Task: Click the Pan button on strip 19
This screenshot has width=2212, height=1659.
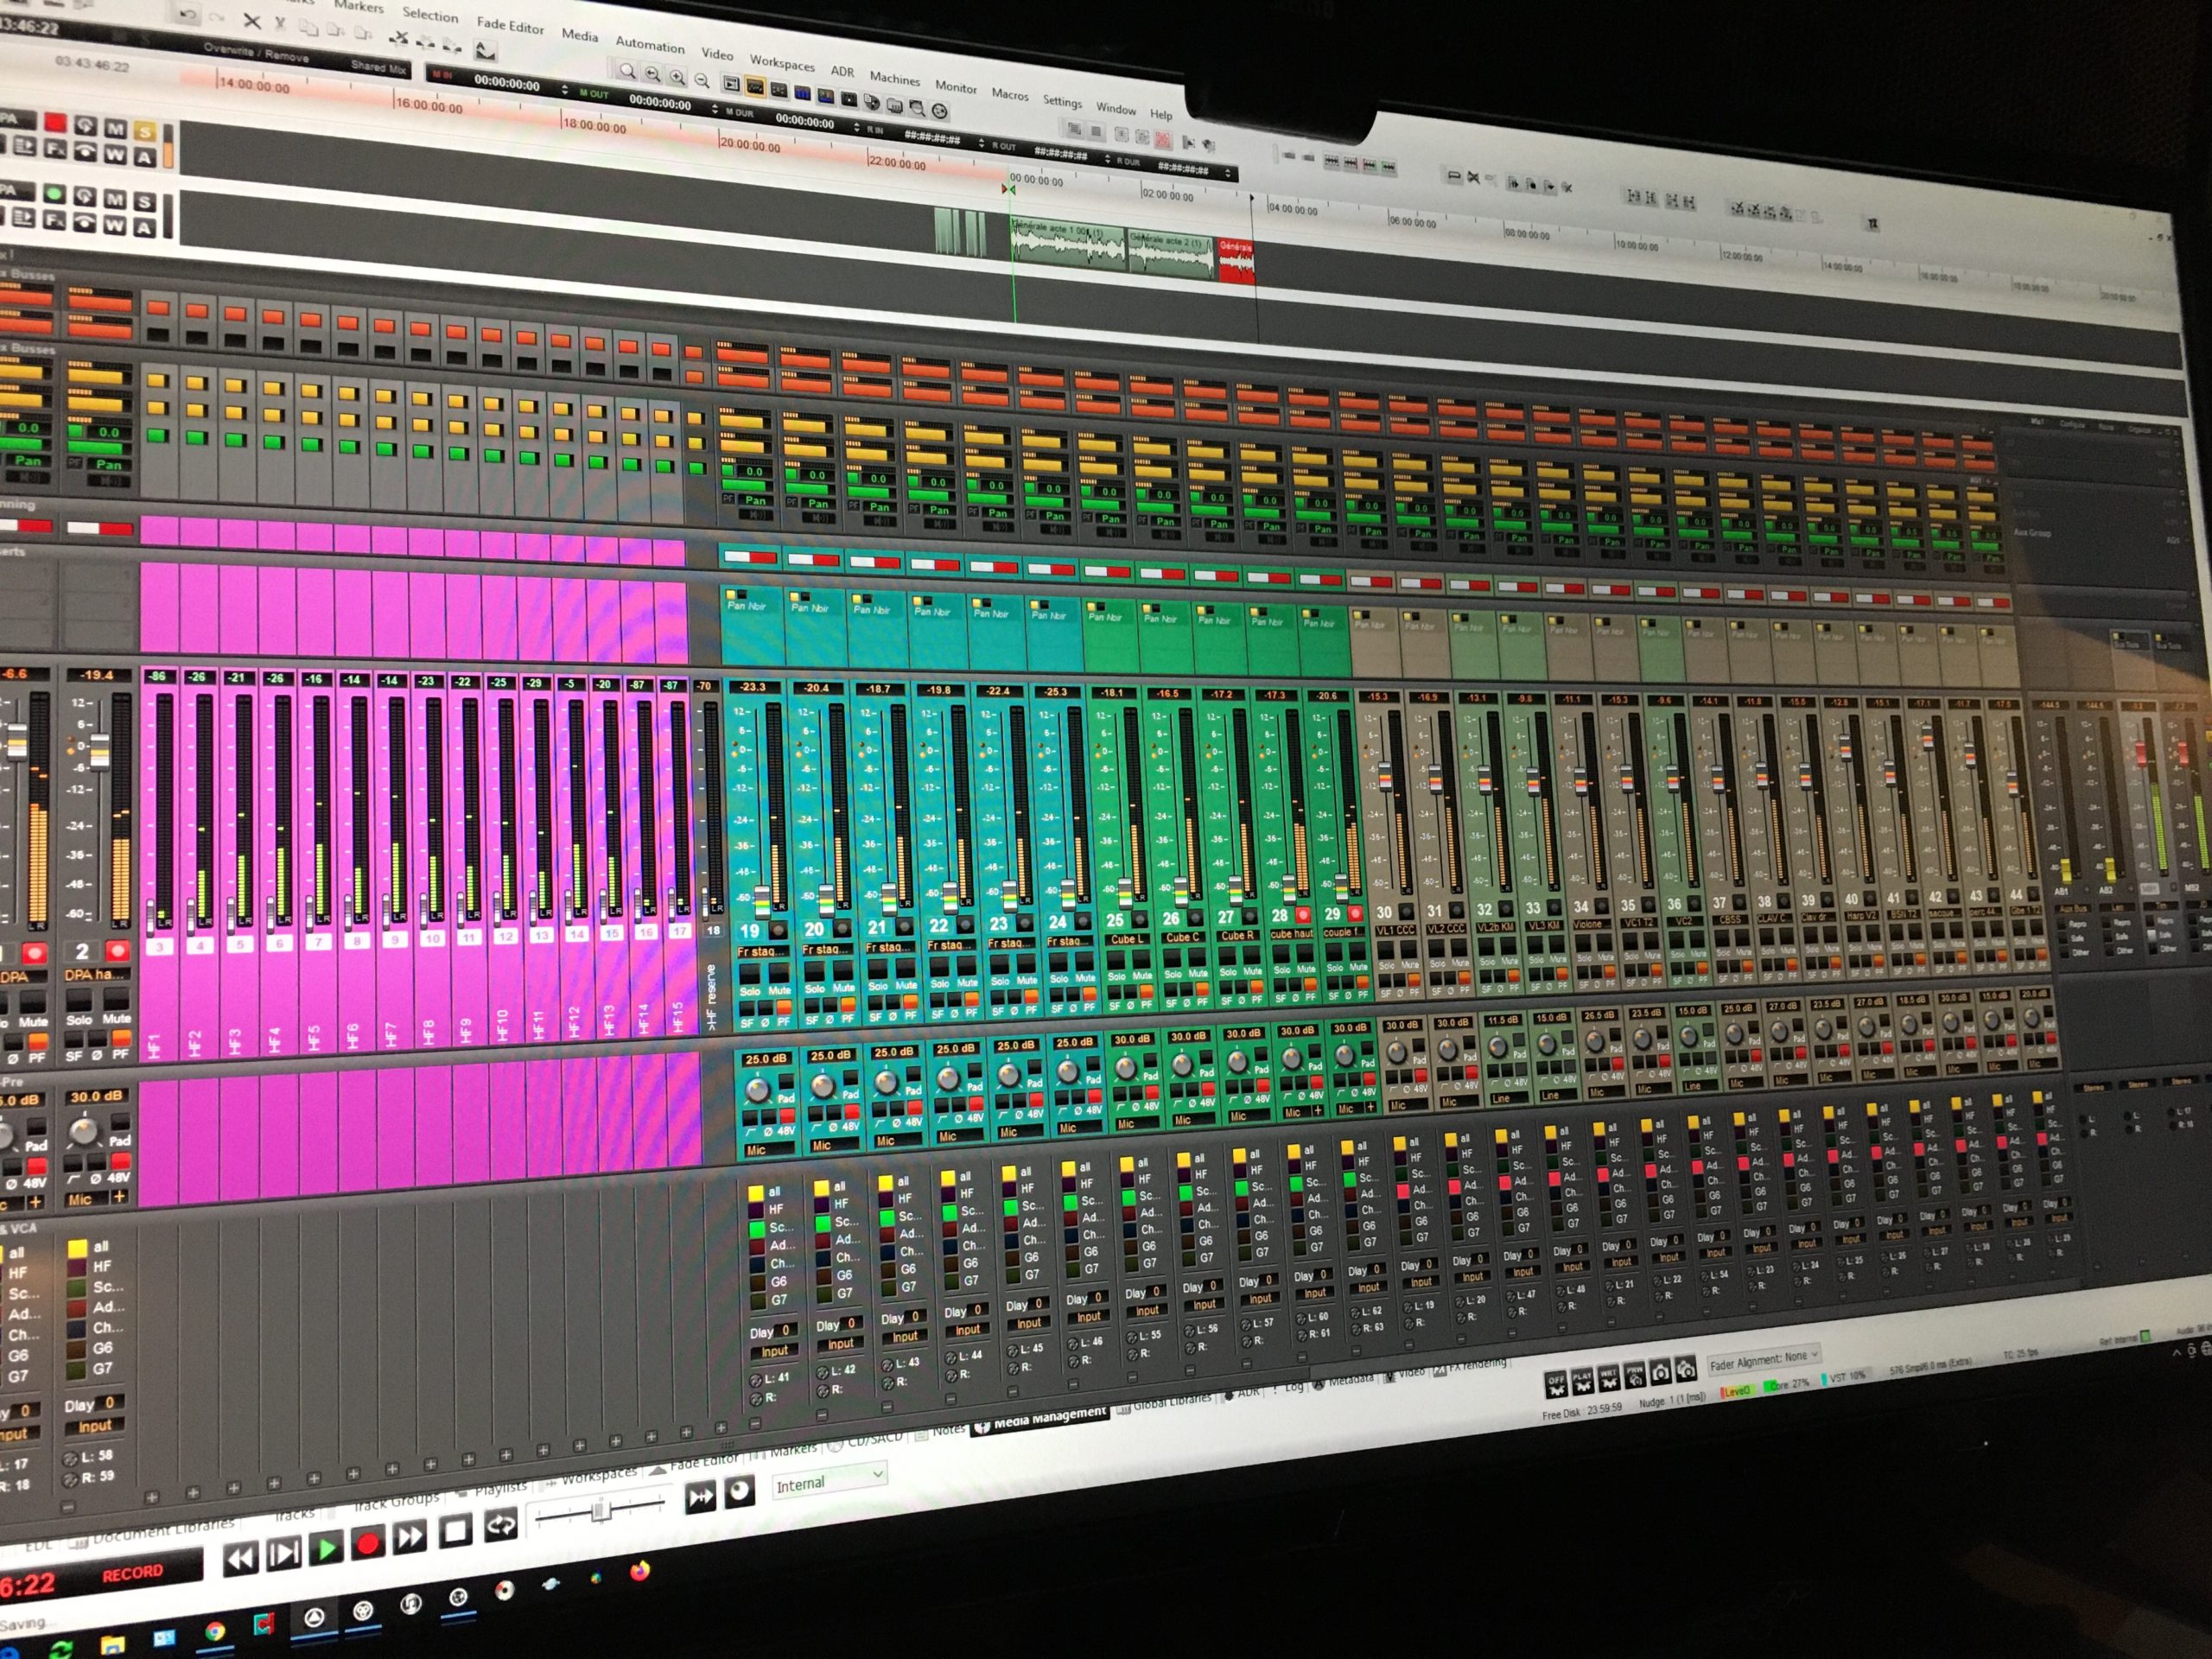Action: tap(755, 499)
